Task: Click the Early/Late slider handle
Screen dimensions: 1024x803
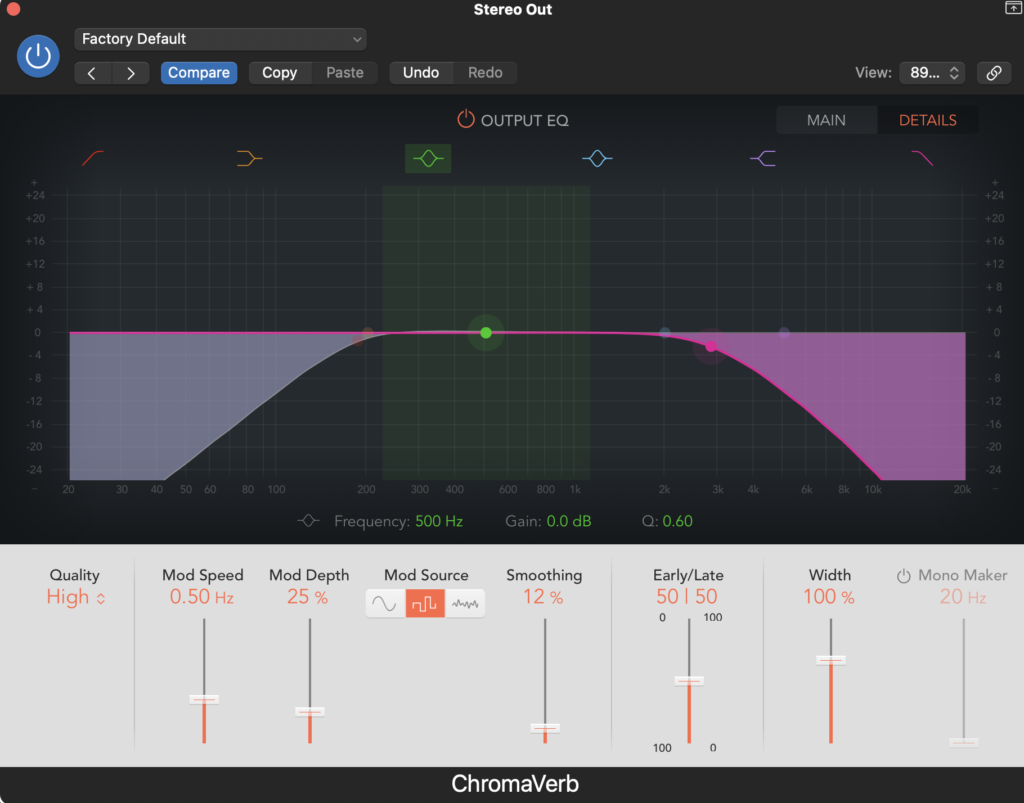Action: 689,681
